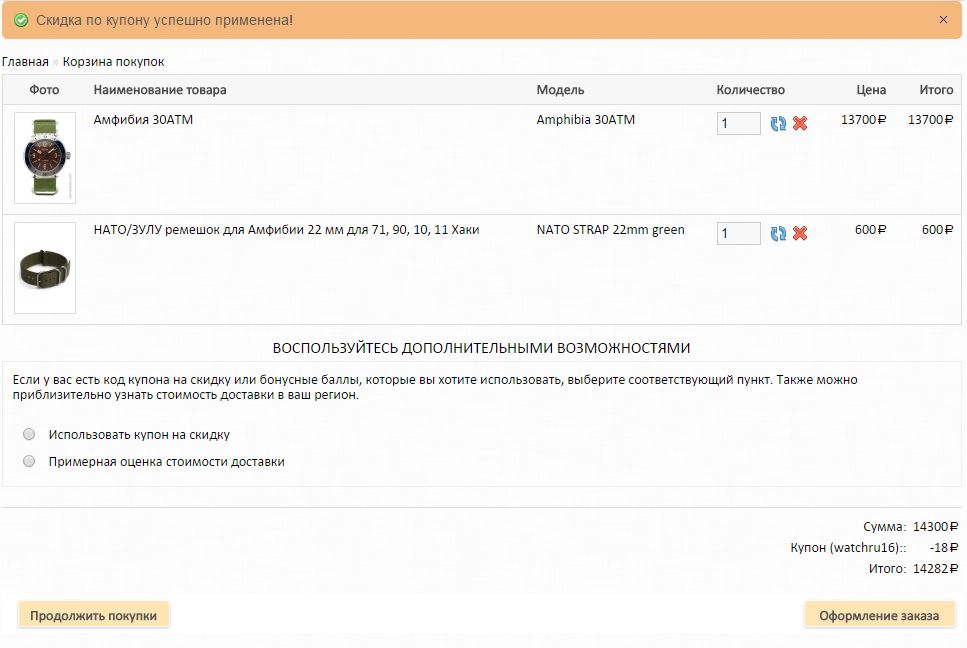
Task: Click the green checkmark success icon
Action: (x=21, y=20)
